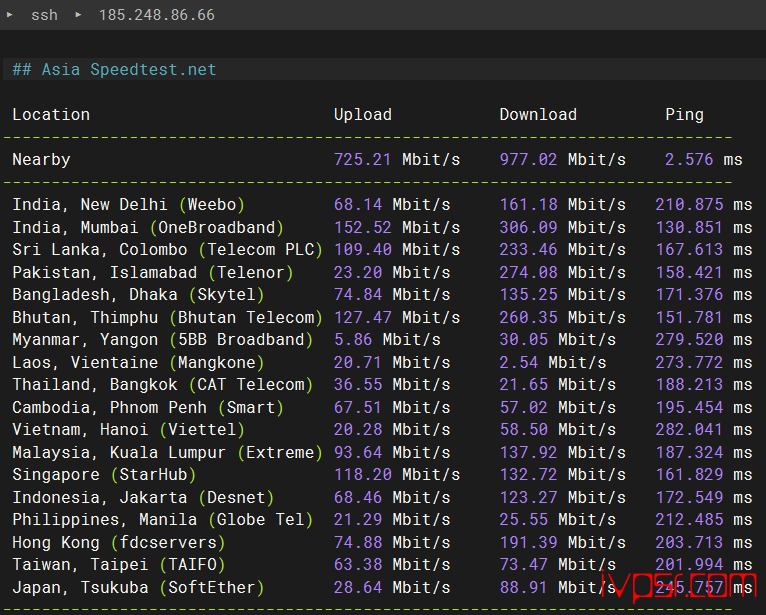Click Bangkok ping value 188.213
This screenshot has width=766, height=615.
pos(689,384)
